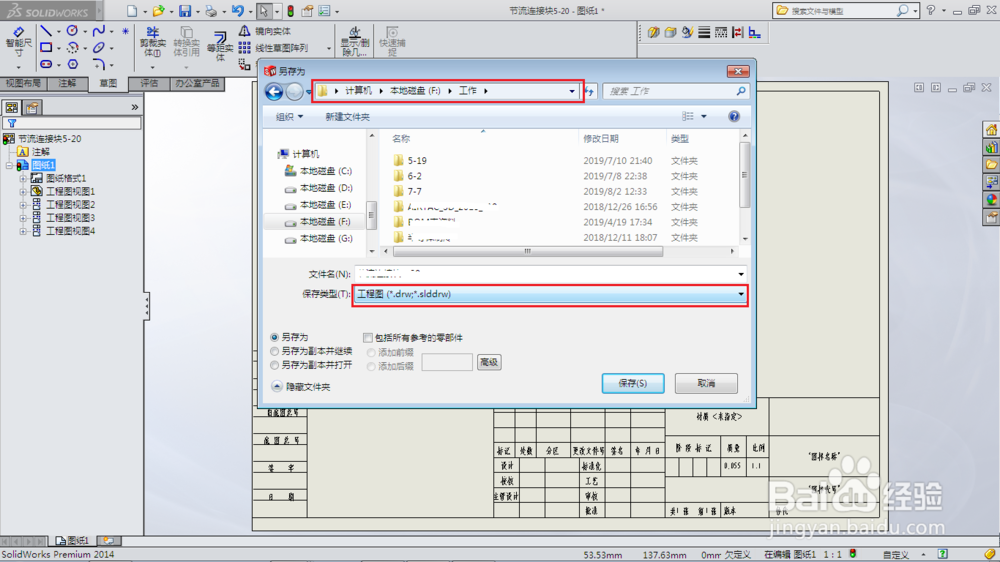Viewport: 1000px width, 562px height.
Task: Open the address bar path dropdown arrow
Action: 572,91
